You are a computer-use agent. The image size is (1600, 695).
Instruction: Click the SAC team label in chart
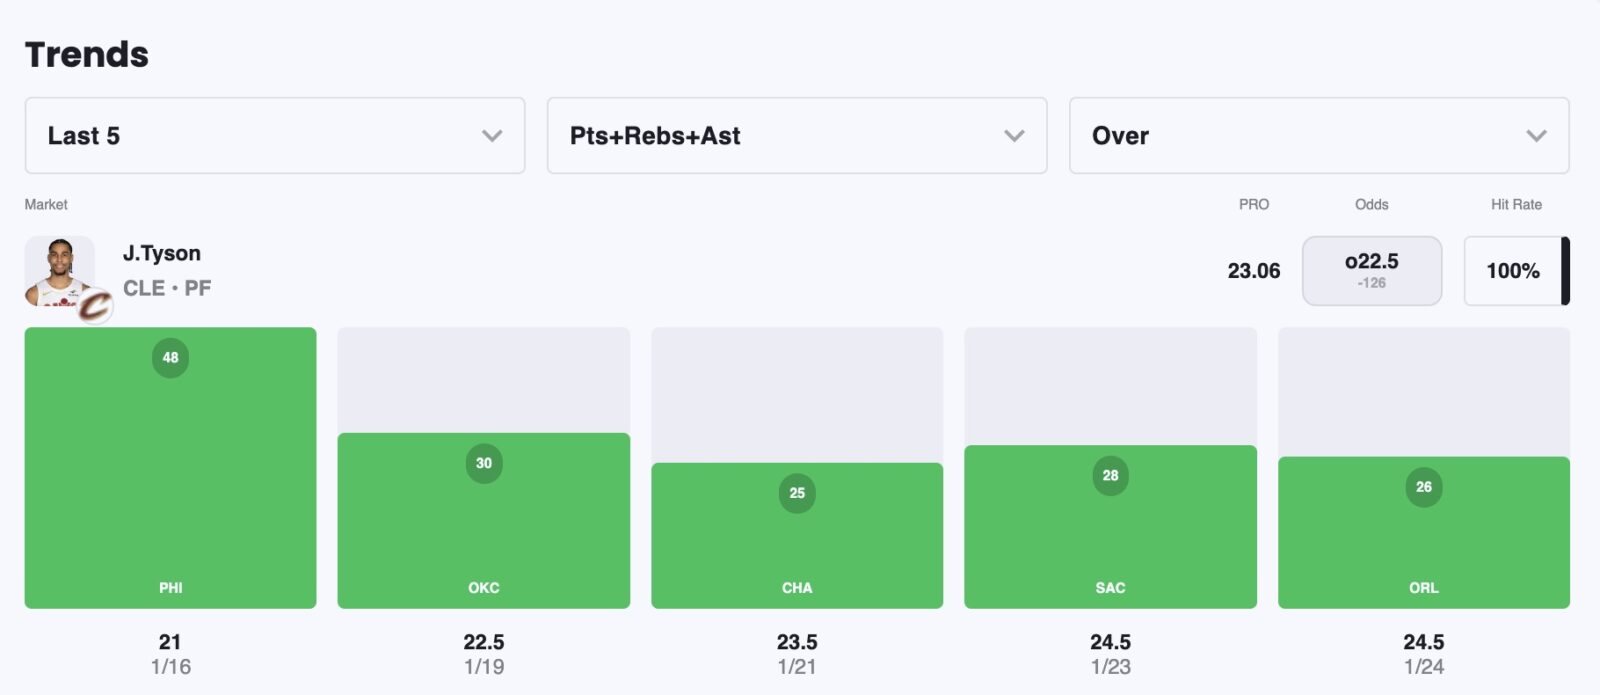tap(1110, 588)
